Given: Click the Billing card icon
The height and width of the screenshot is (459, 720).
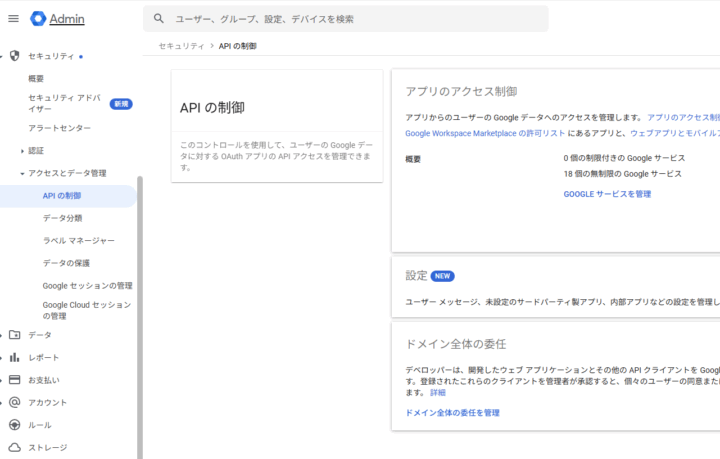Looking at the screenshot, I should pos(15,380).
